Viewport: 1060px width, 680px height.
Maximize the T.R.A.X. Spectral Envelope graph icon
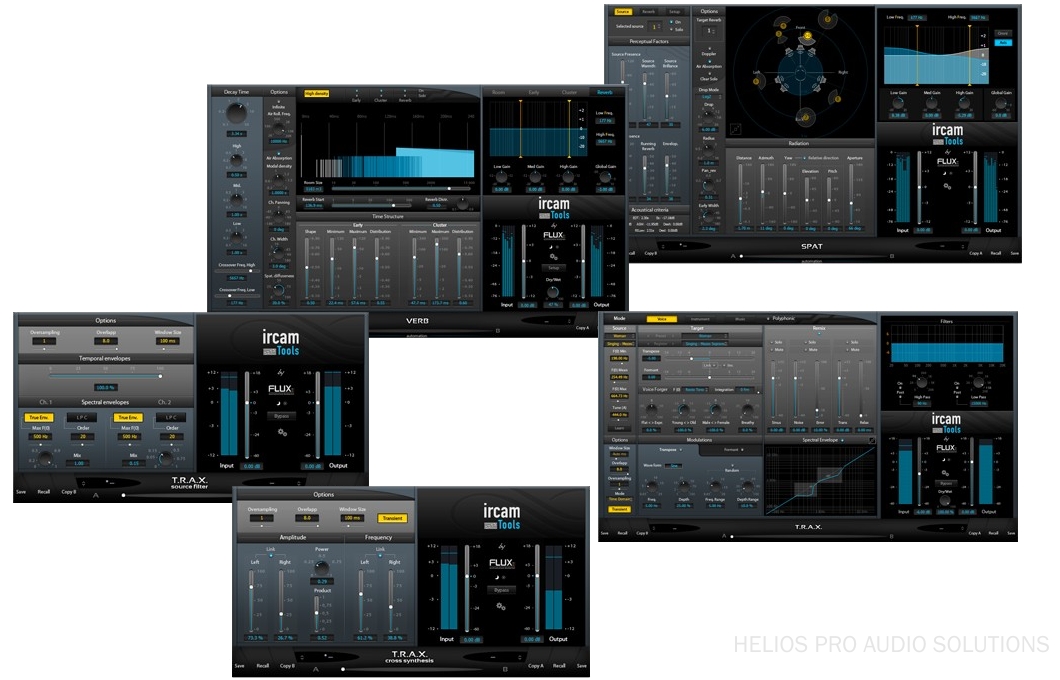tap(871, 440)
